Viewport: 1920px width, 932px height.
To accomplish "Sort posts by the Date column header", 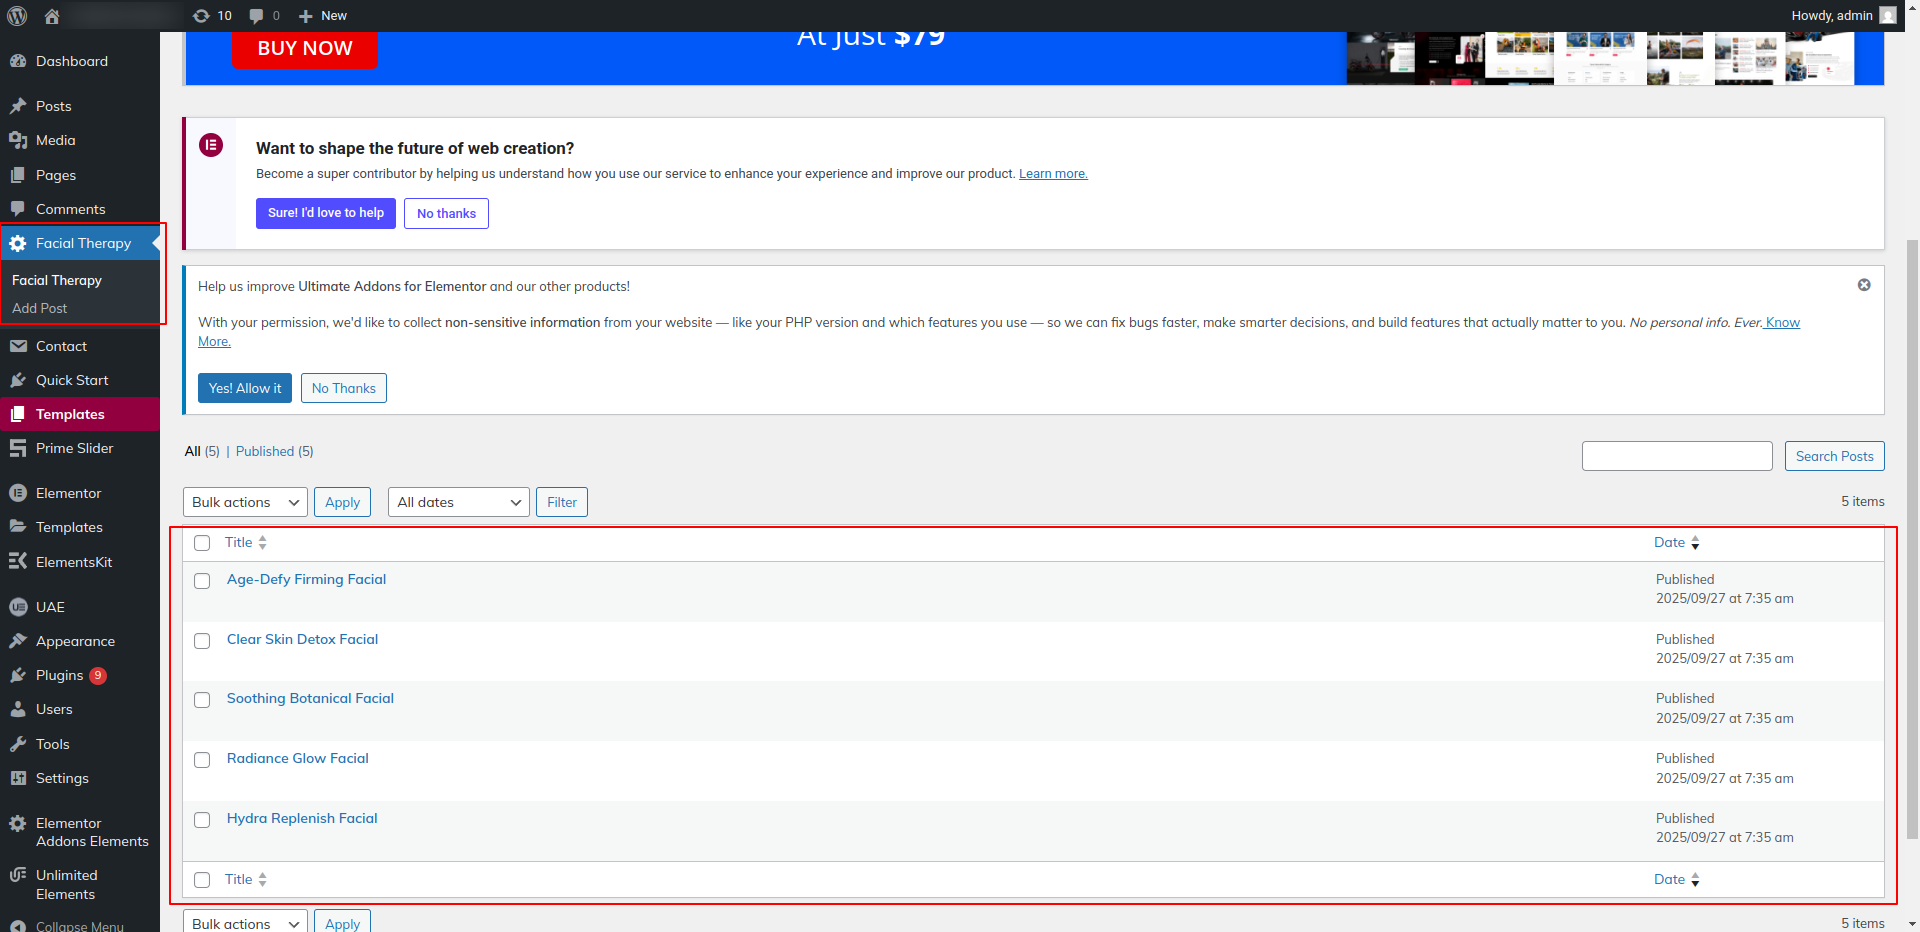I will [1669, 542].
